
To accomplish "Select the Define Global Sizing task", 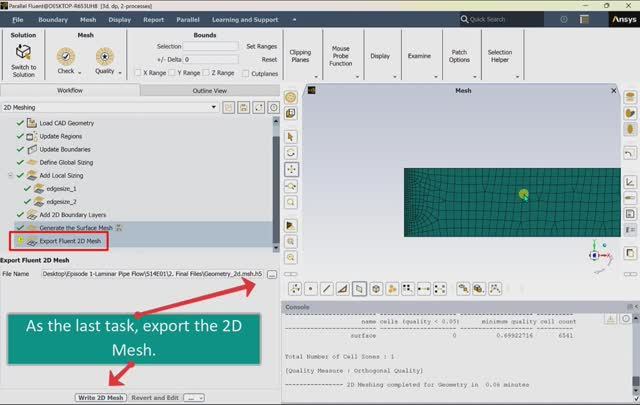I will click(x=66, y=162).
